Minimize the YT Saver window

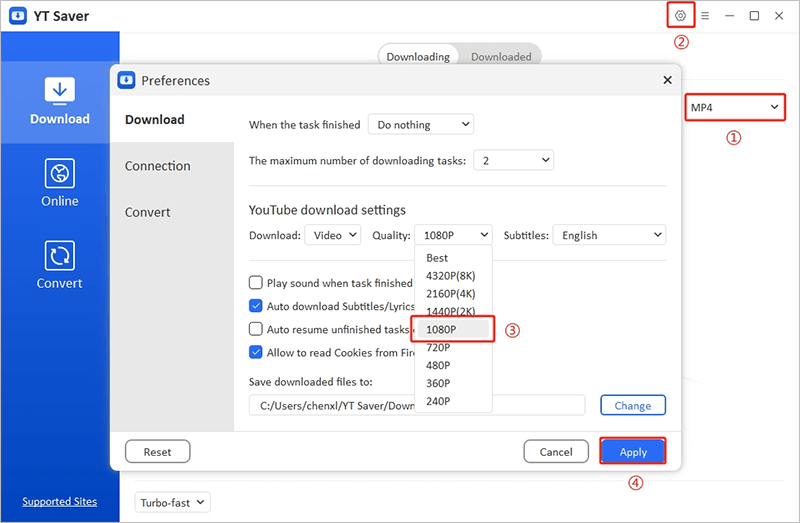(x=730, y=16)
